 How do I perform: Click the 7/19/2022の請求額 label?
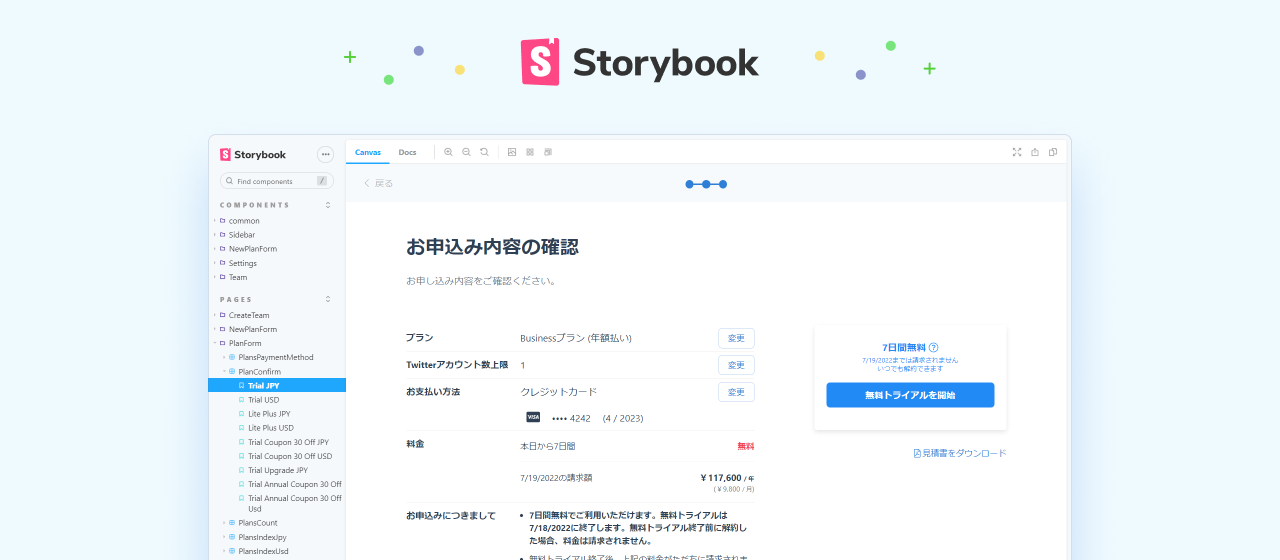coord(556,478)
